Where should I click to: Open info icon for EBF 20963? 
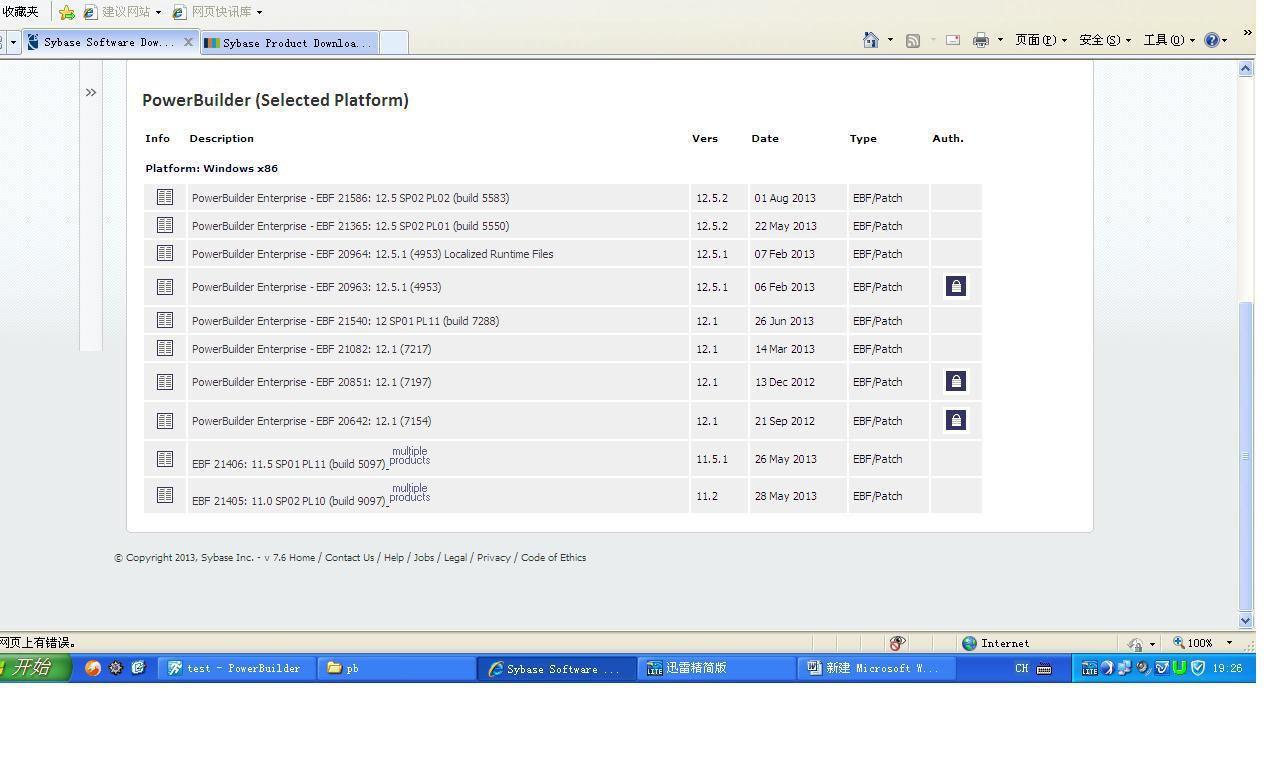165,287
